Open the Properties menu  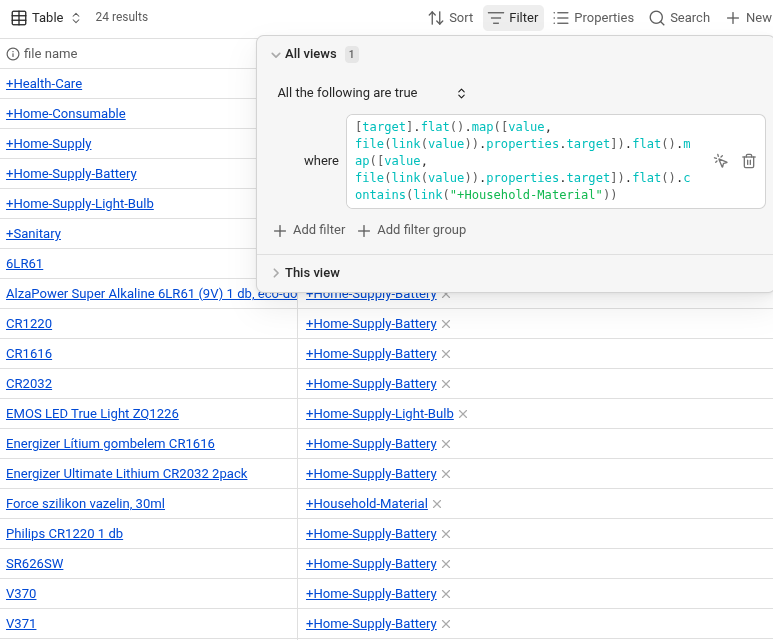pos(593,18)
